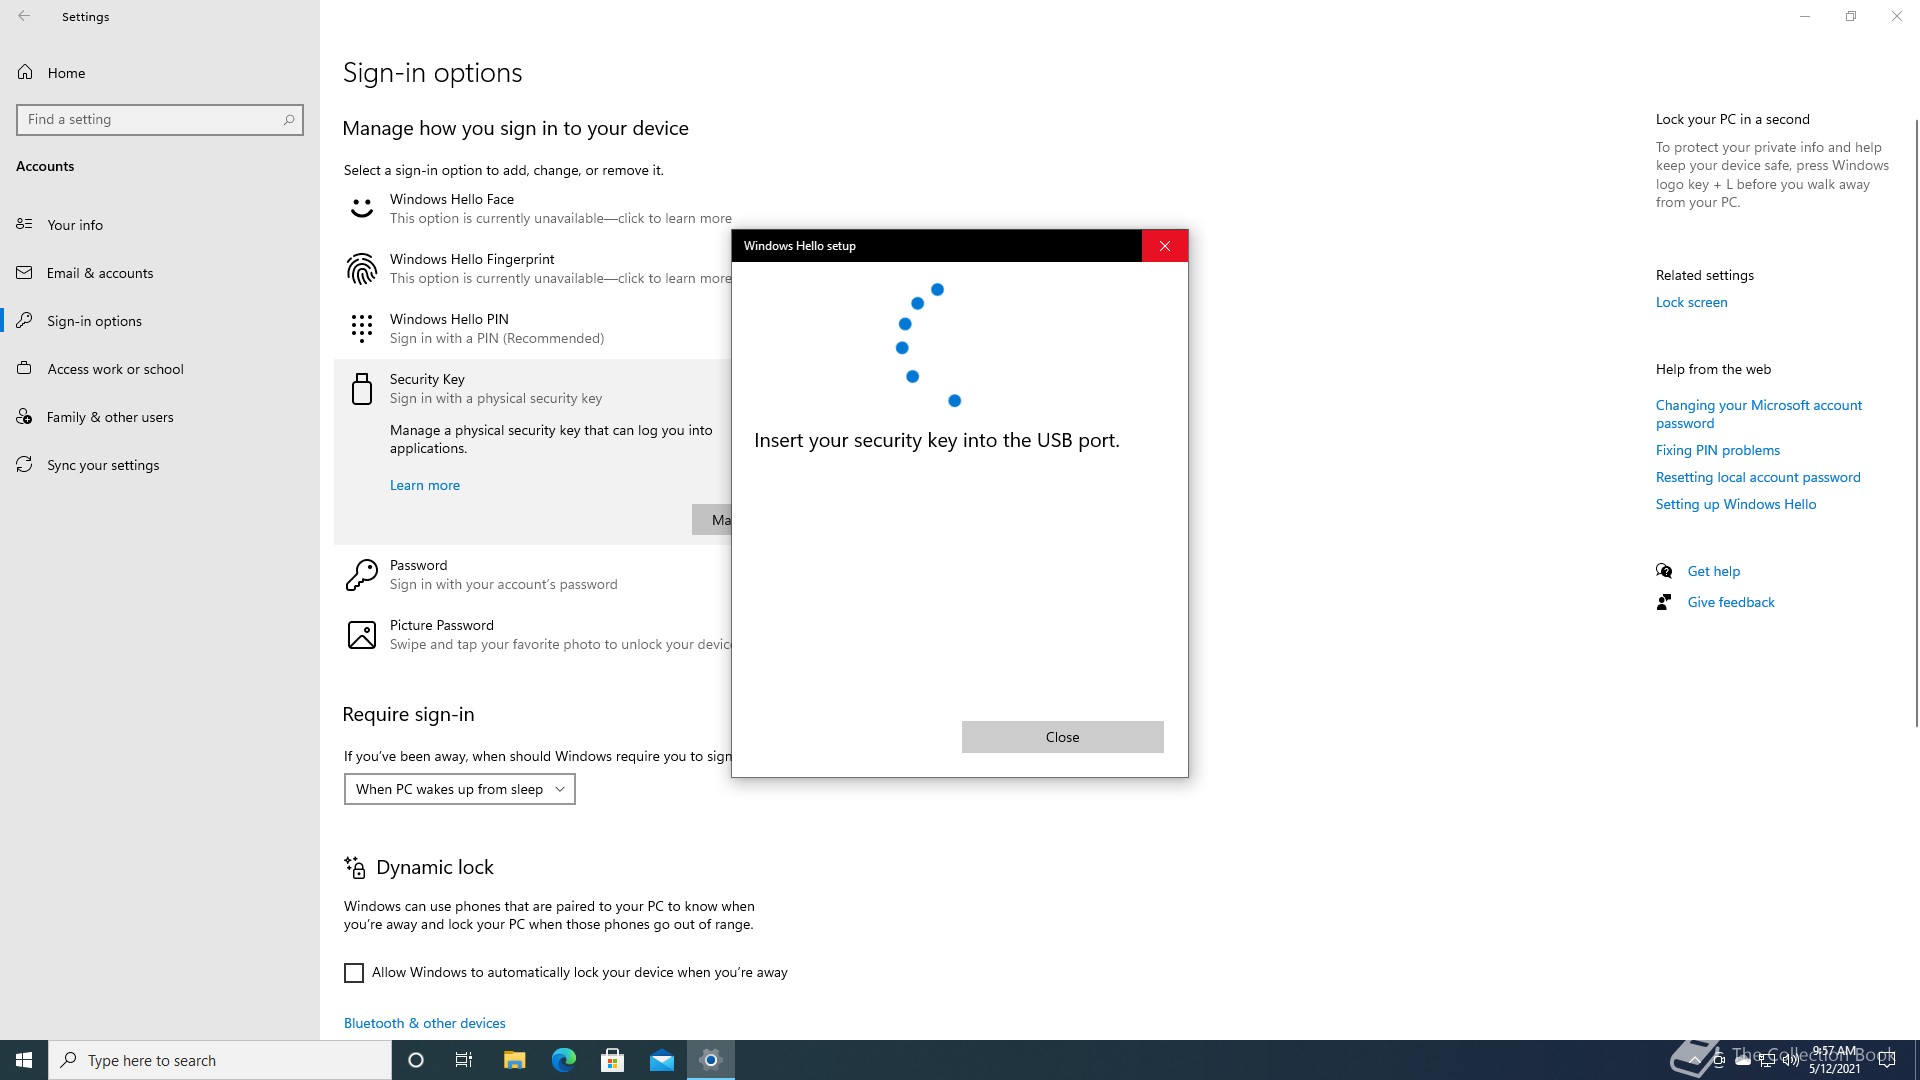
Task: Open File Explorer from the taskbar
Action: point(514,1060)
